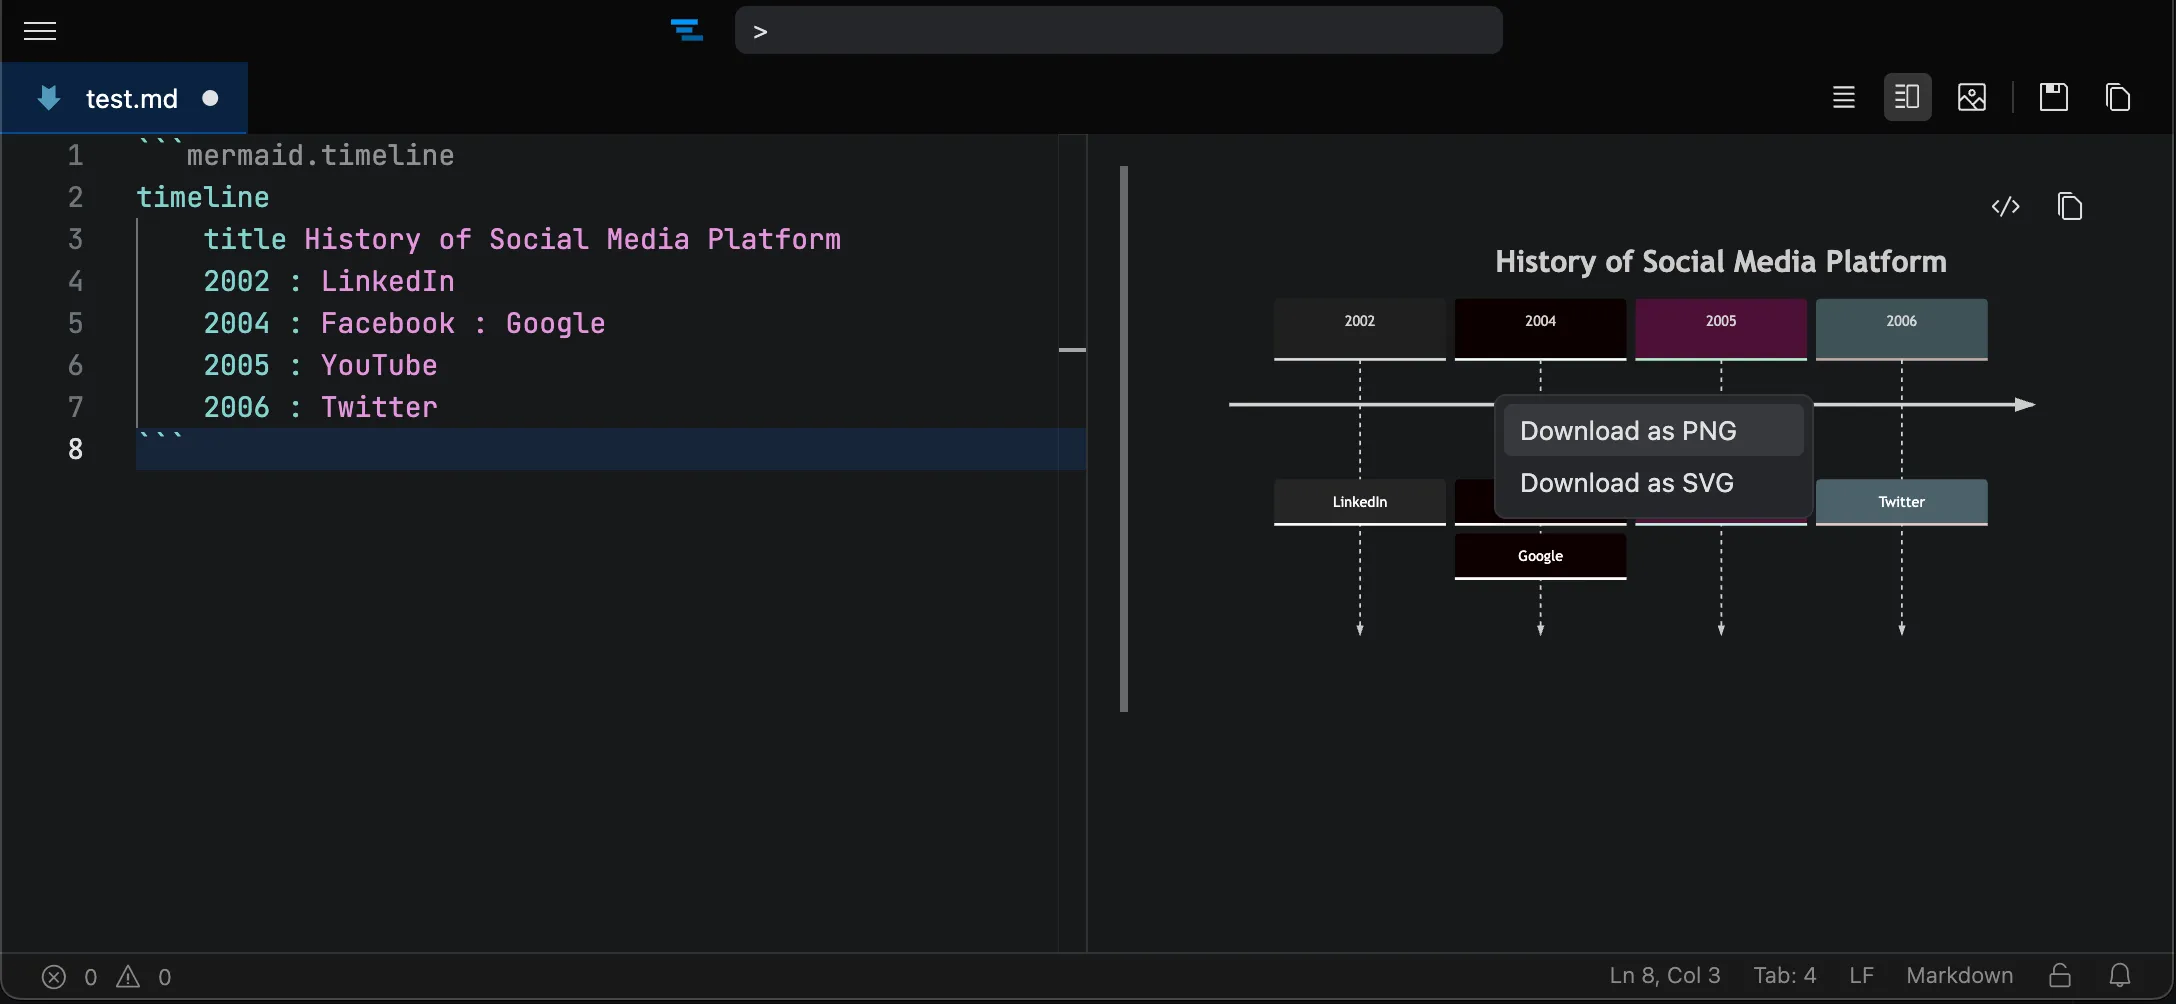Change the LF line ending setting

[x=1861, y=975]
